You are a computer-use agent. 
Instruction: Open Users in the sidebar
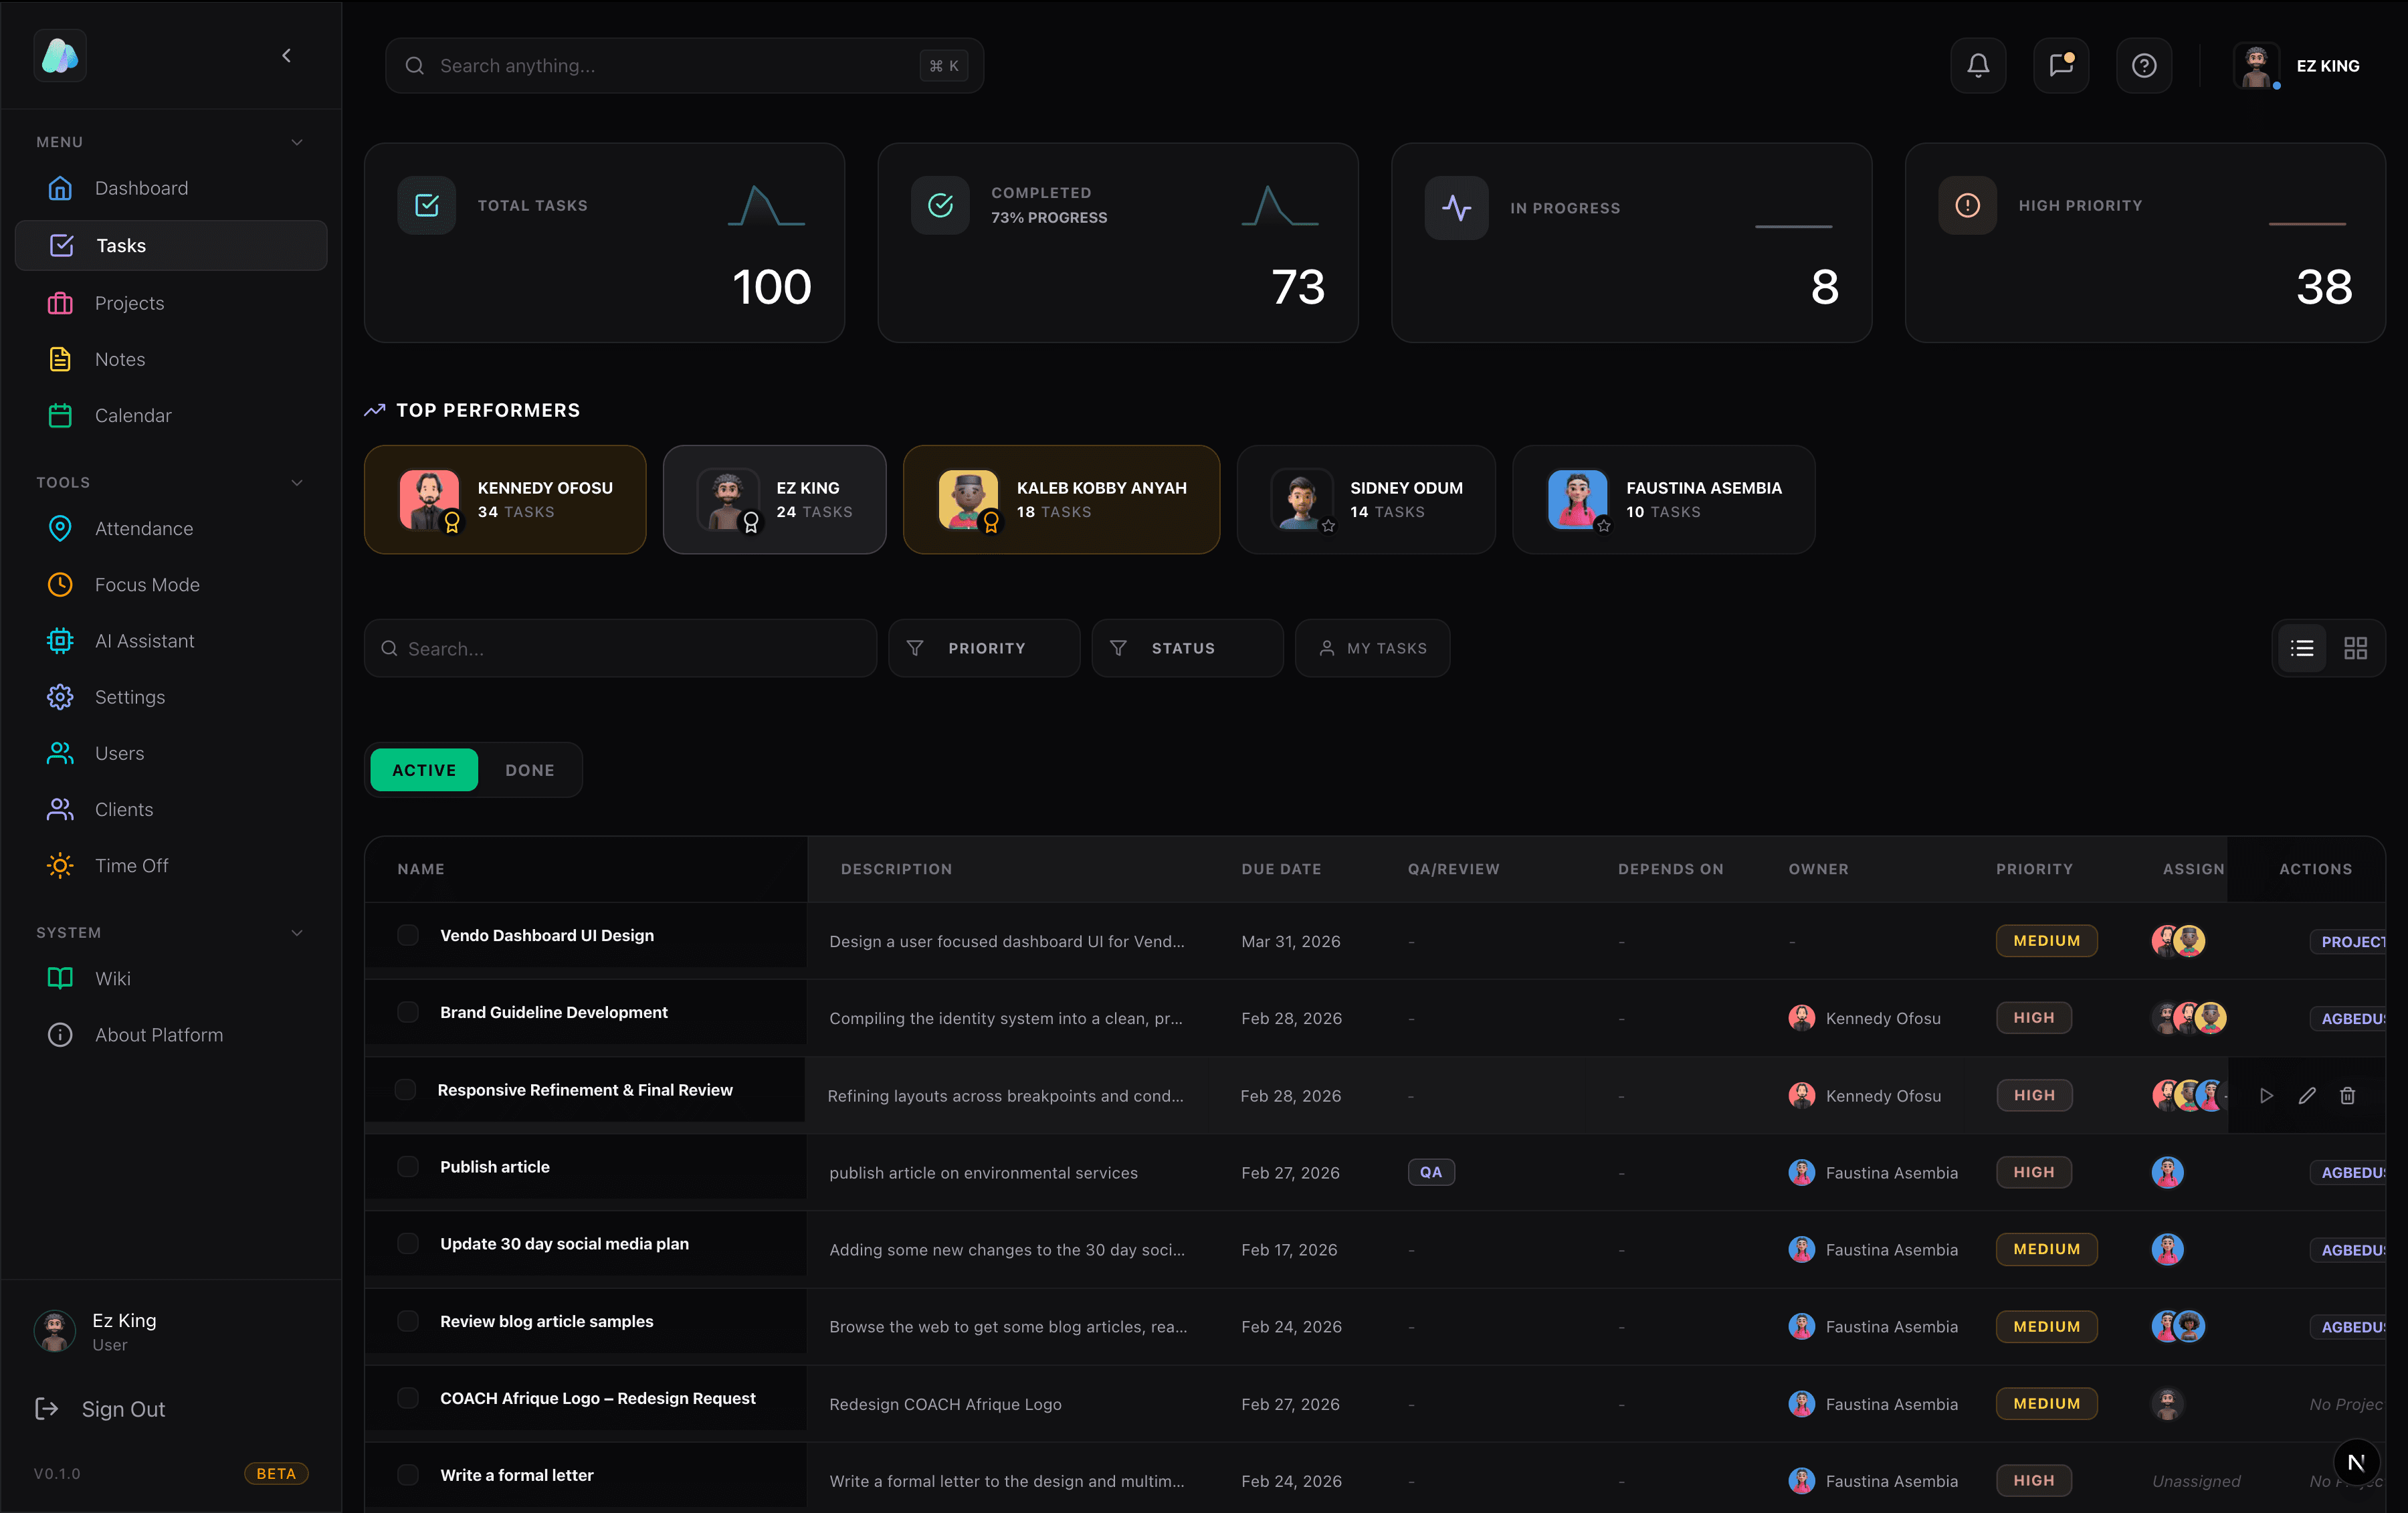[171, 753]
